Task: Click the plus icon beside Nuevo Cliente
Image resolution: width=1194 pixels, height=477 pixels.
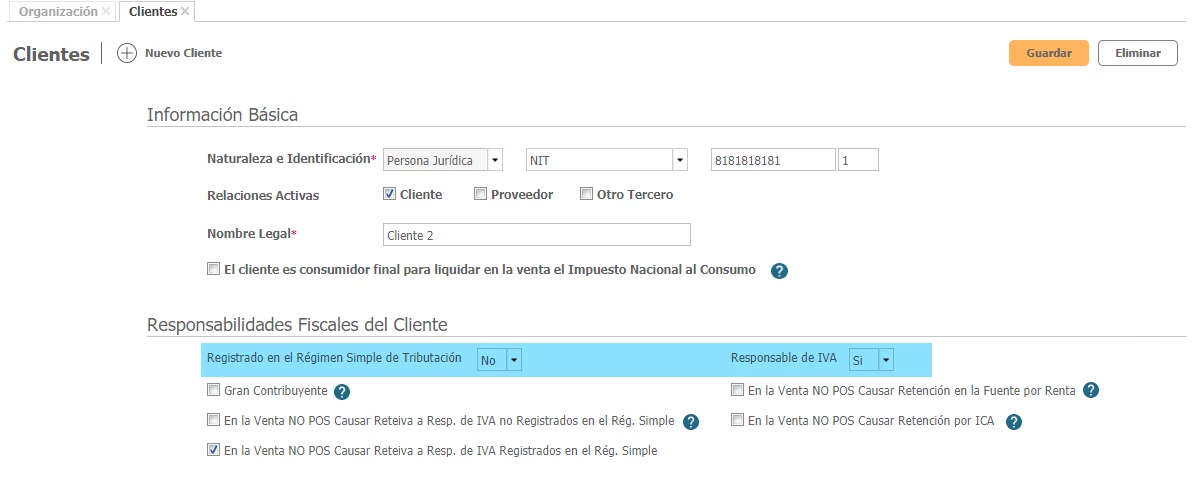Action: point(126,53)
